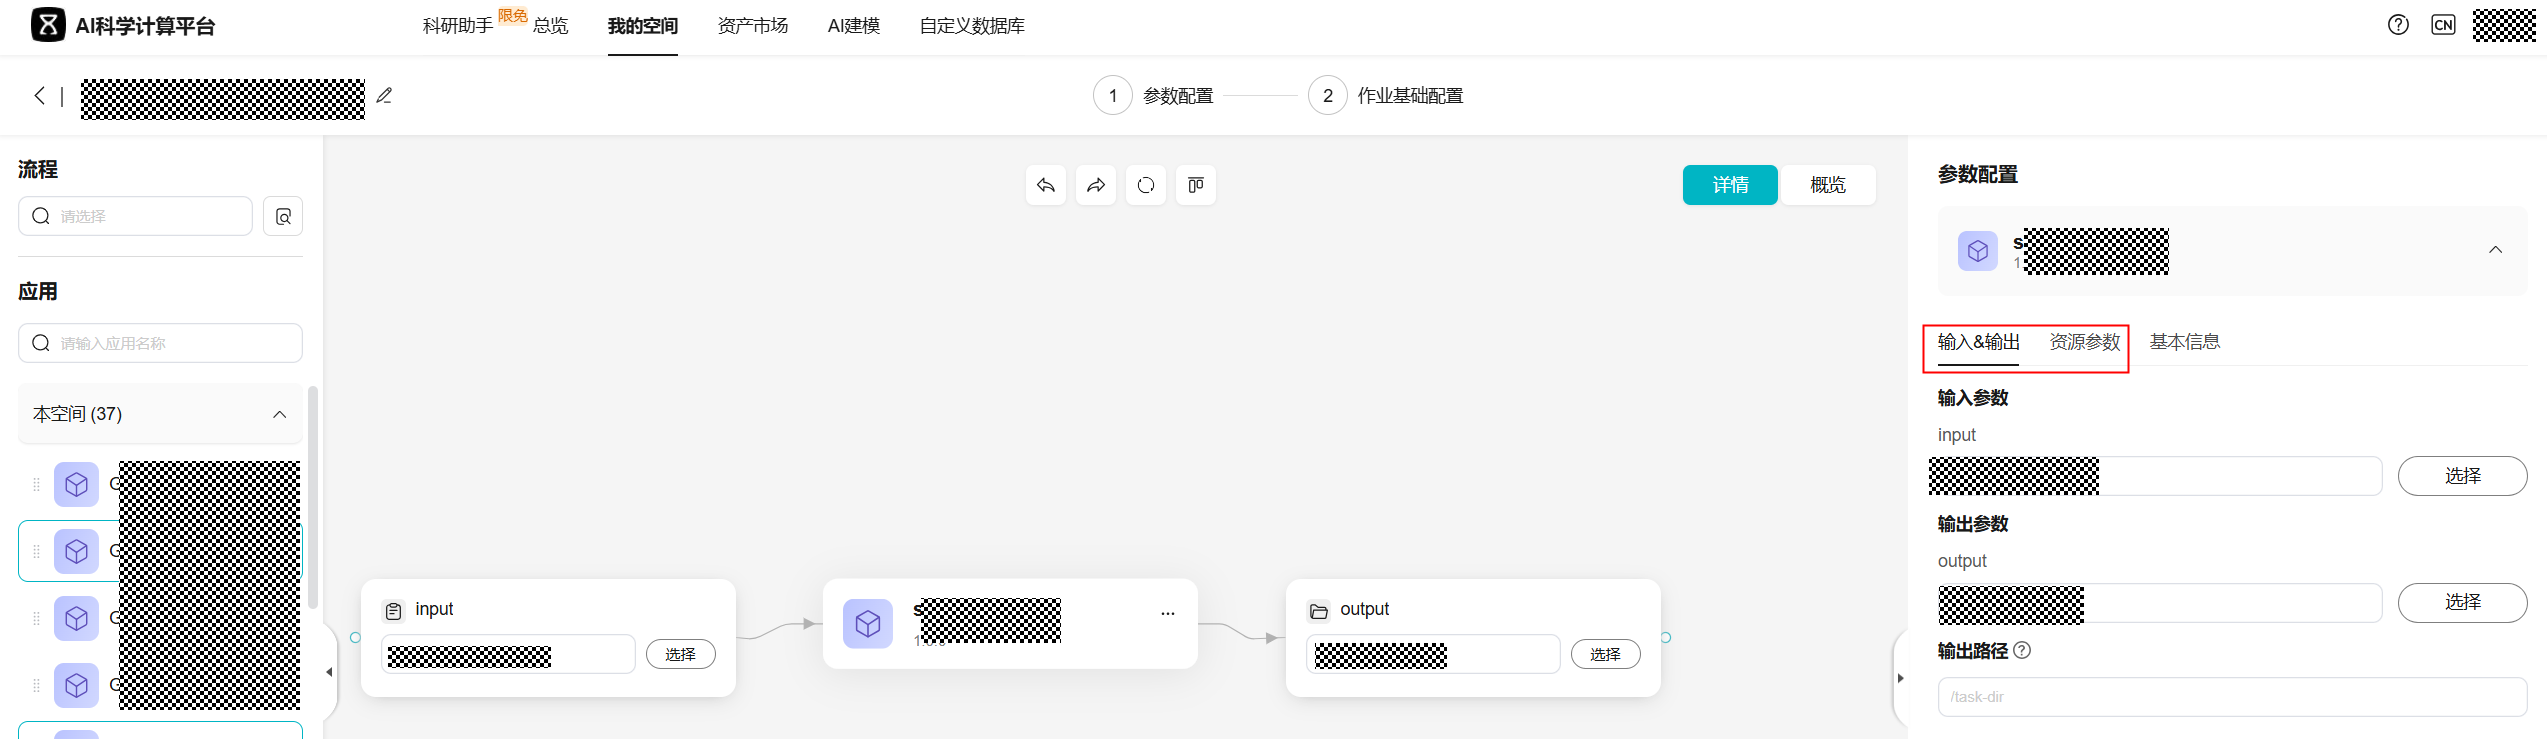Switch canvas view to 详情
2547x739 pixels.
click(1729, 185)
